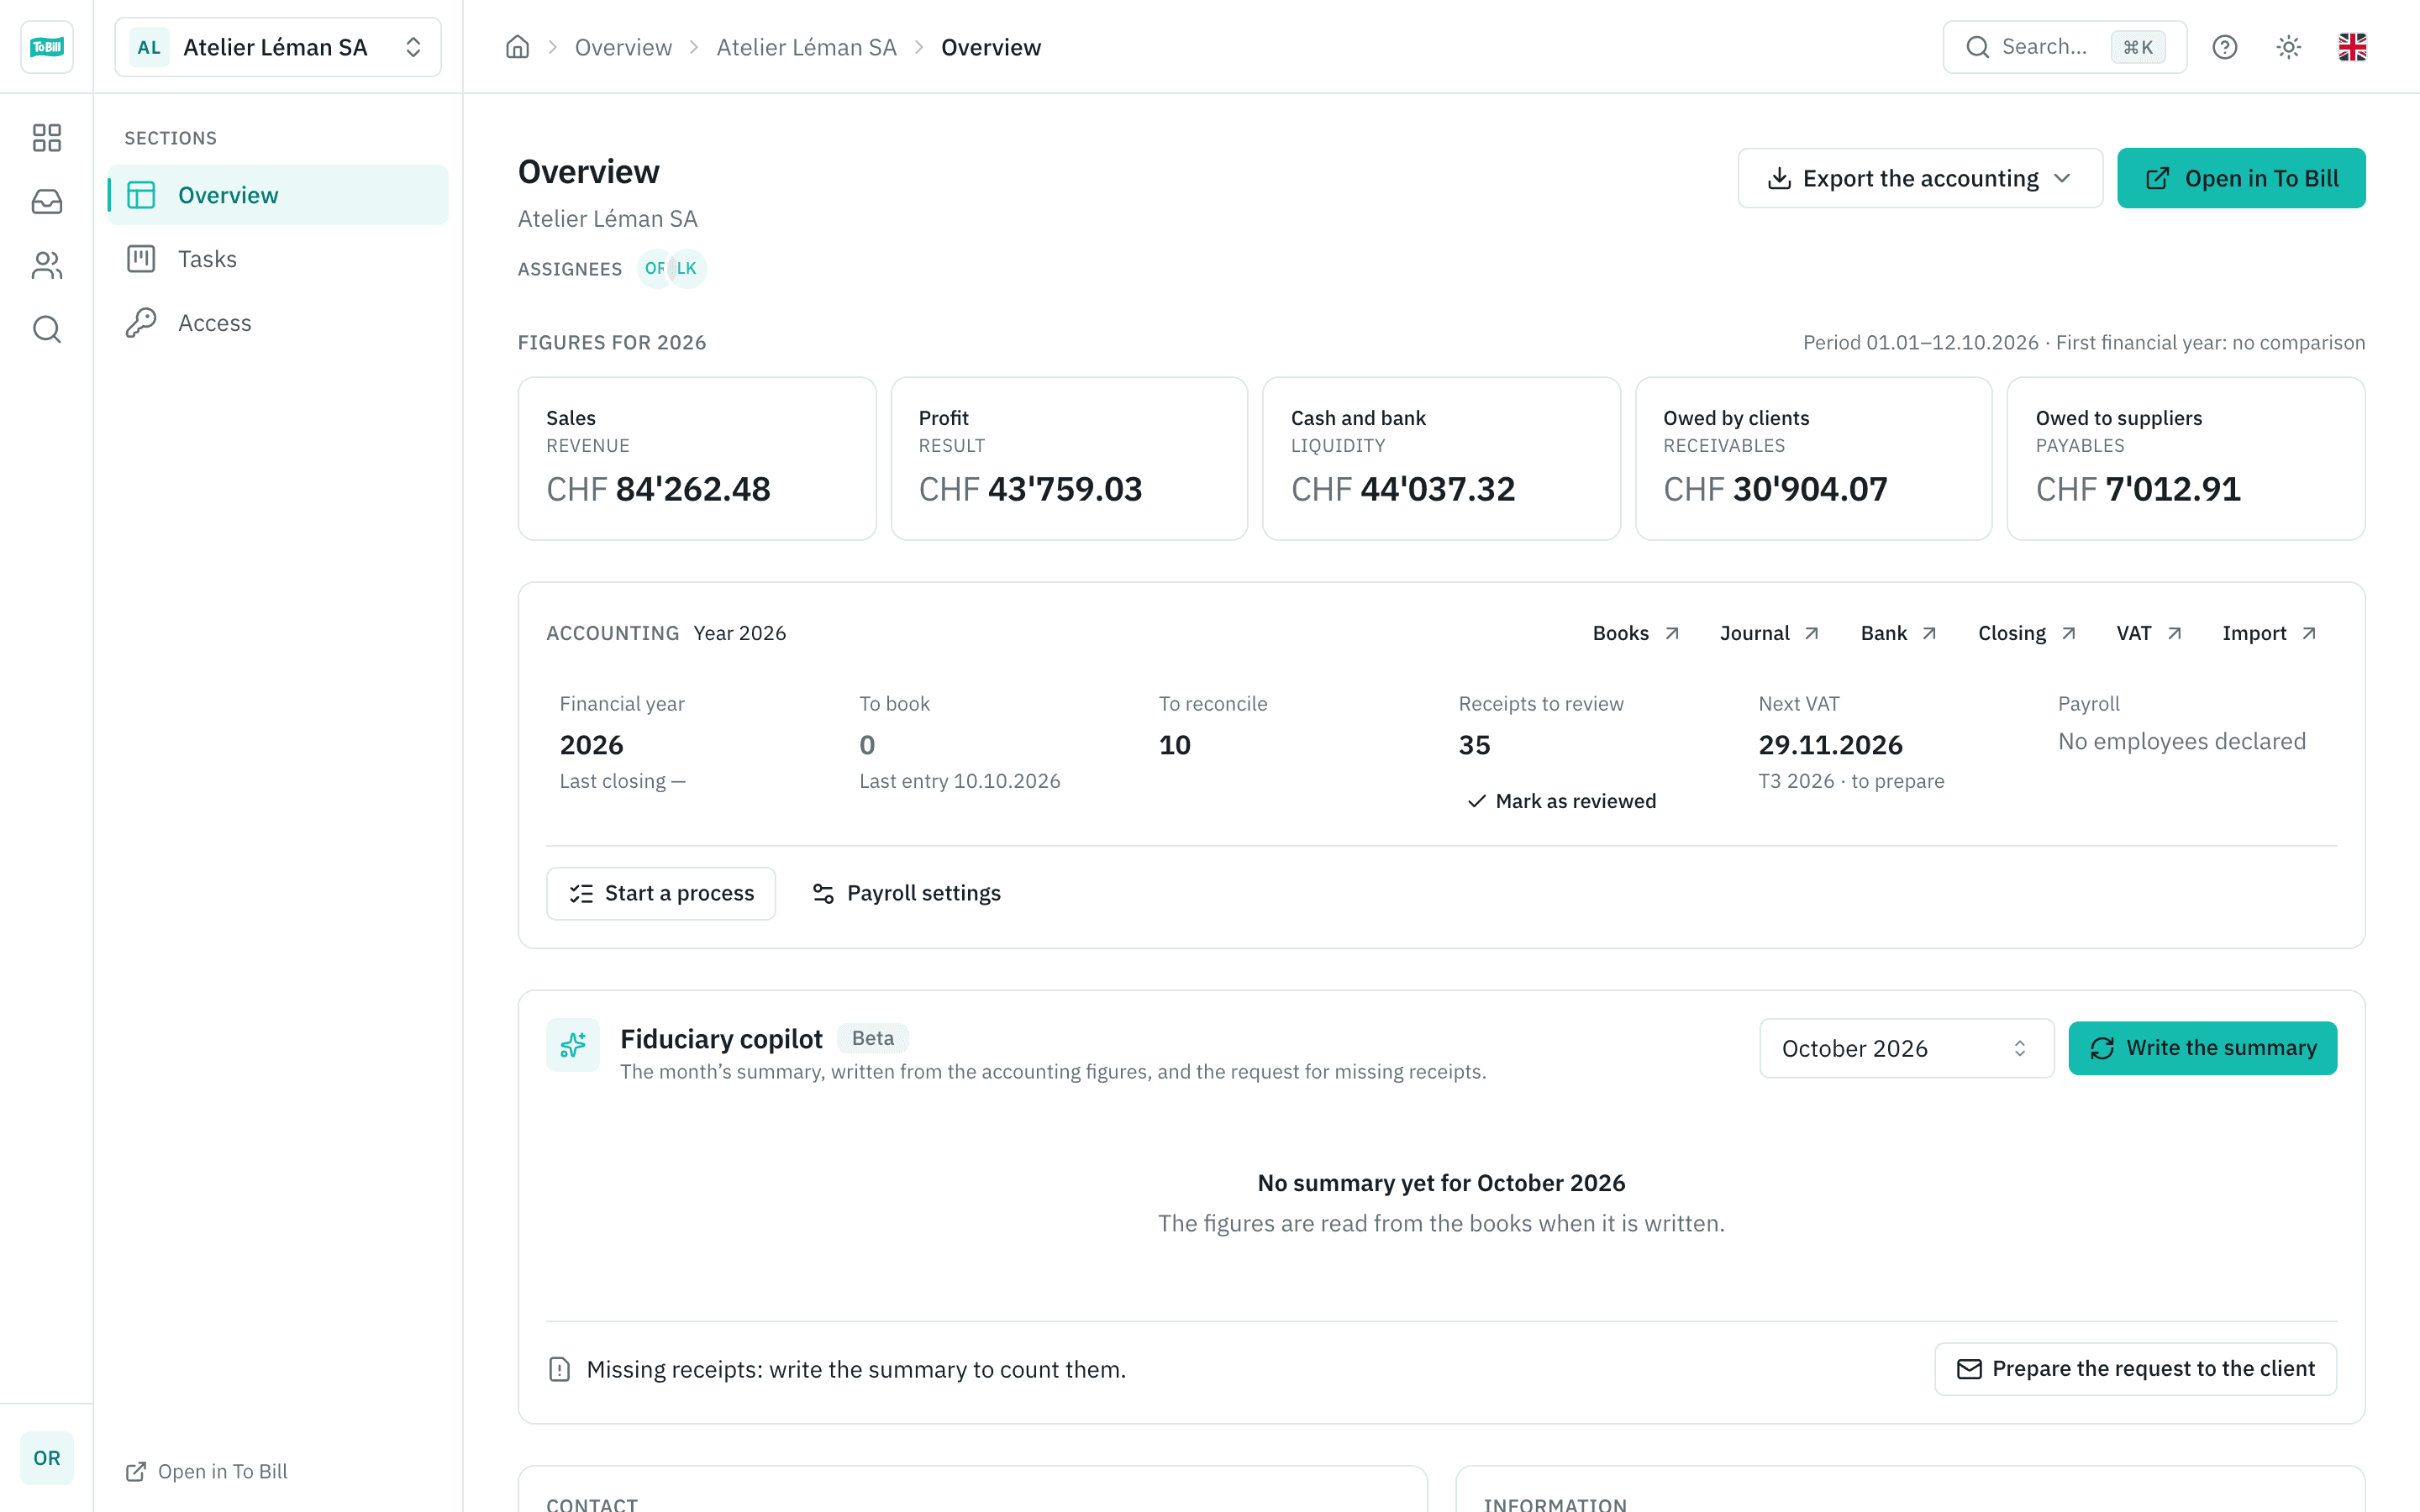This screenshot has width=2420, height=1512.
Task: Expand Export the accounting dropdown
Action: [1920, 178]
